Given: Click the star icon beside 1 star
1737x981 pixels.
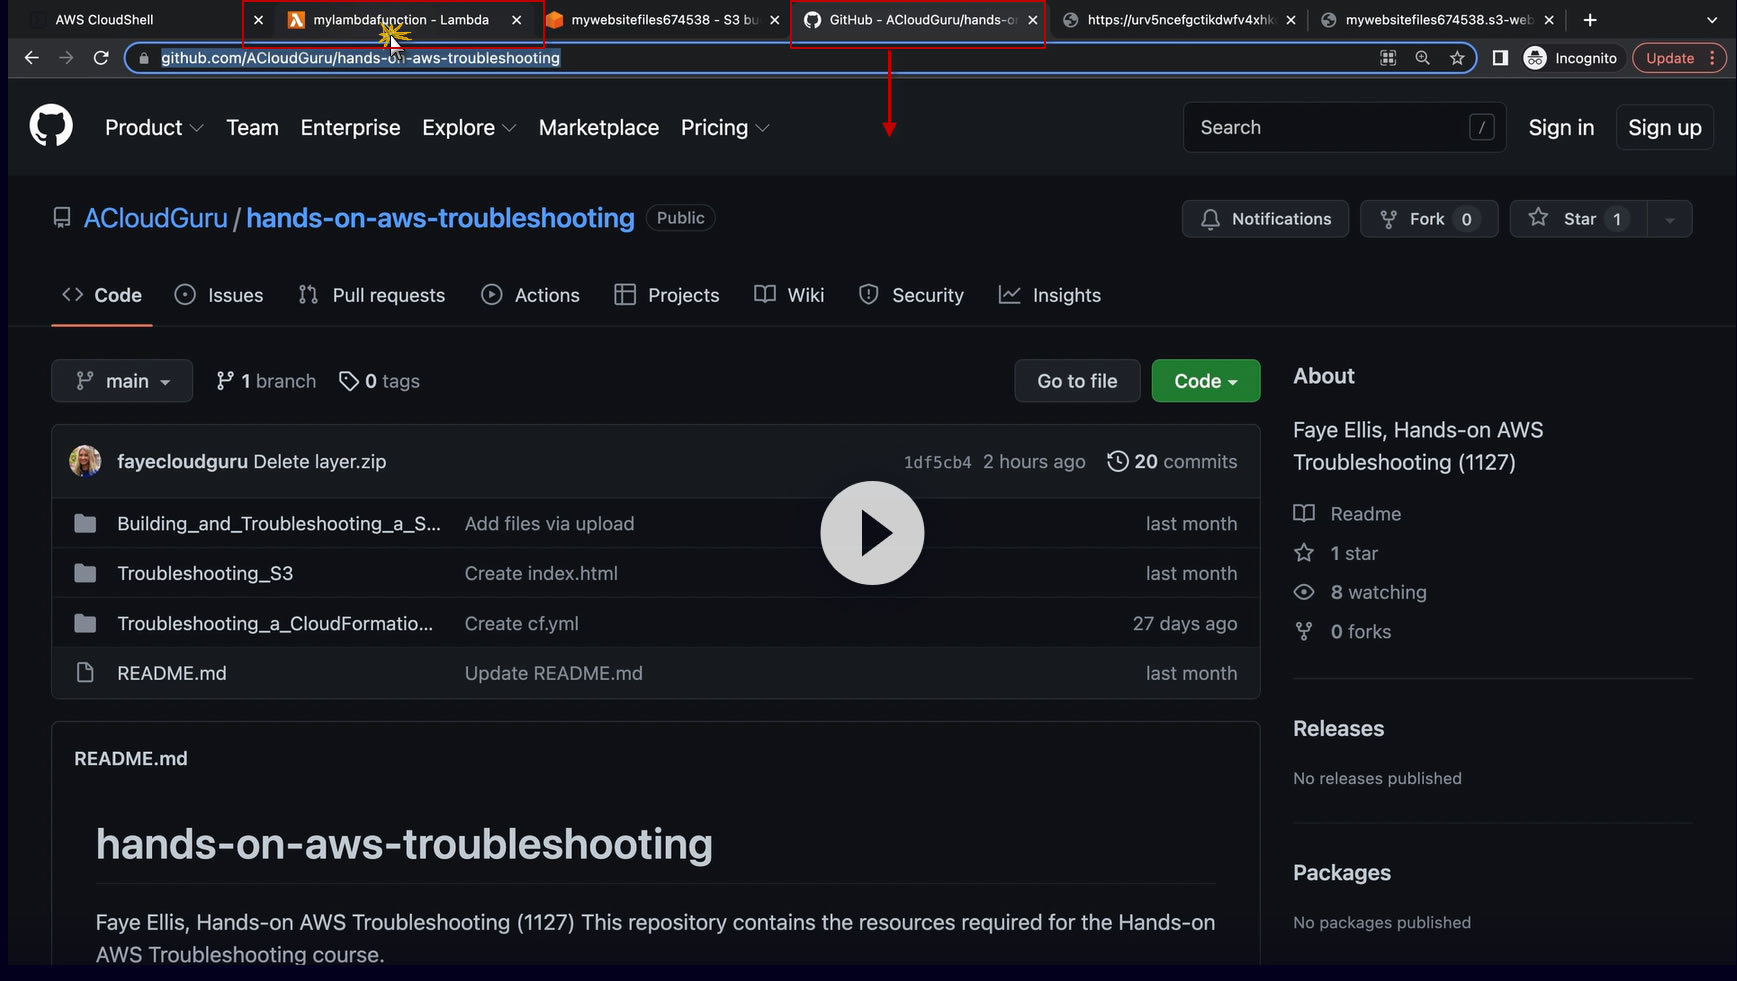Looking at the screenshot, I should coord(1304,553).
